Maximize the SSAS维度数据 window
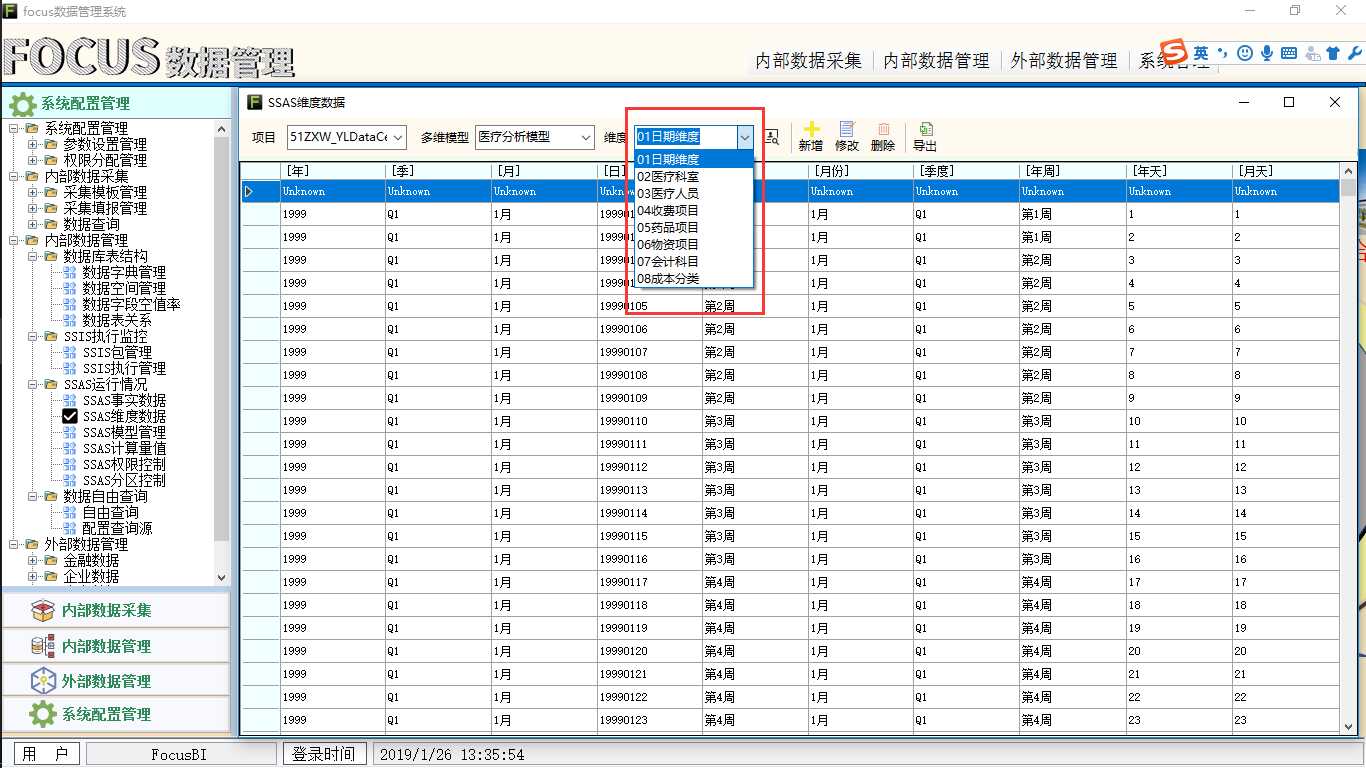 tap(1289, 102)
